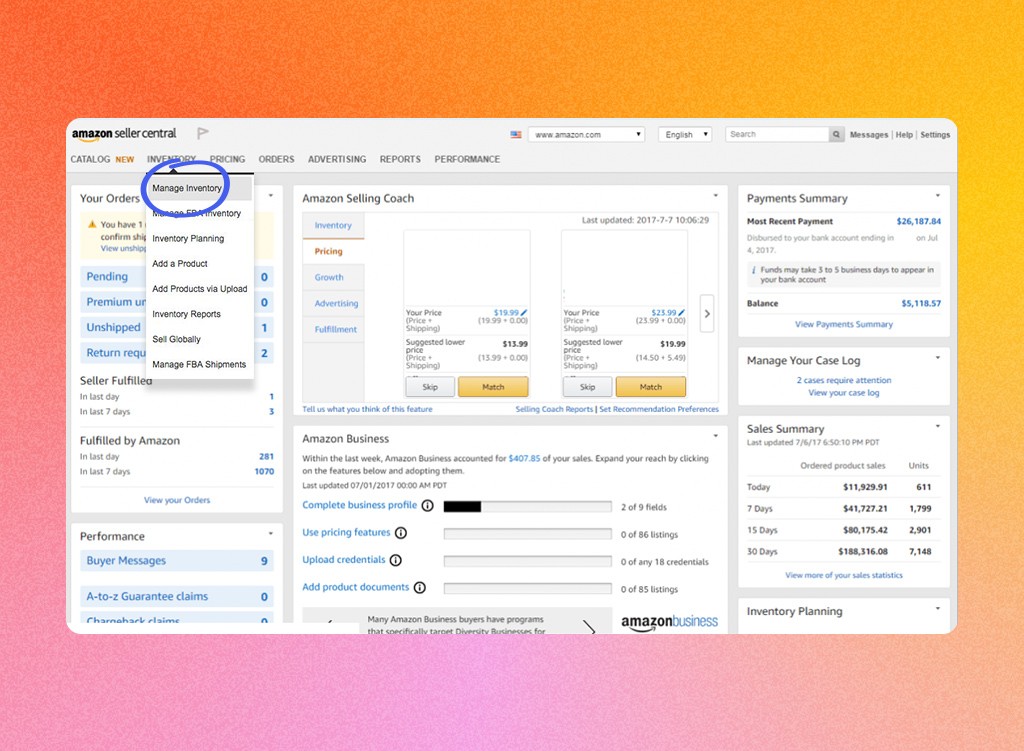1024x751 pixels.
Task: Collapse the Manage Your Case Log arrow
Action: click(x=938, y=357)
